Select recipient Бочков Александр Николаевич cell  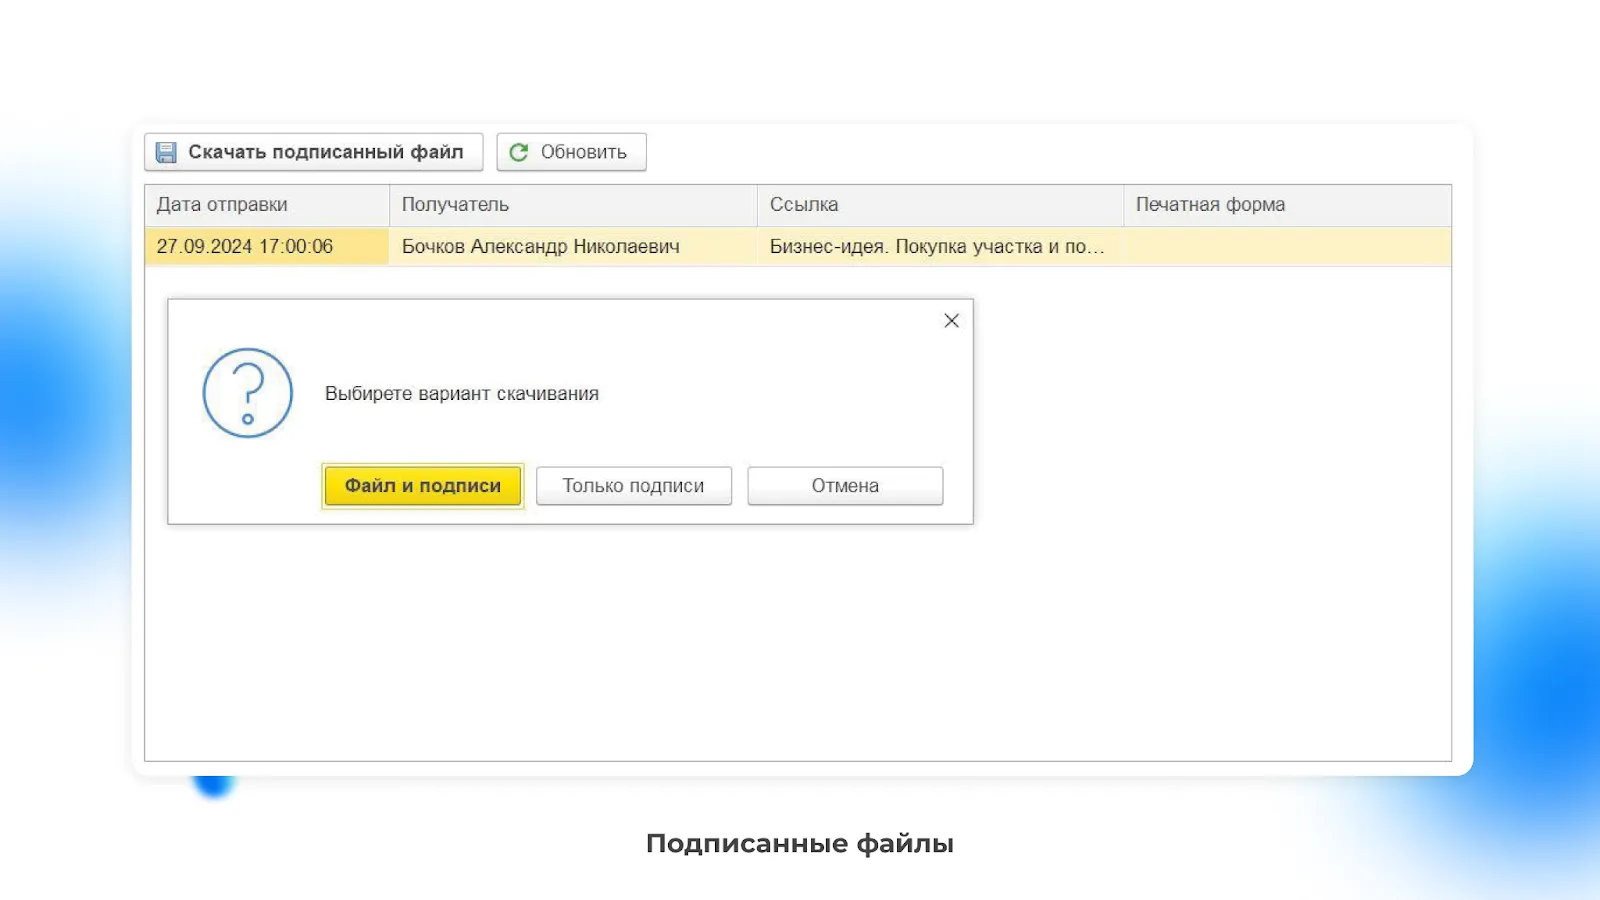point(540,247)
